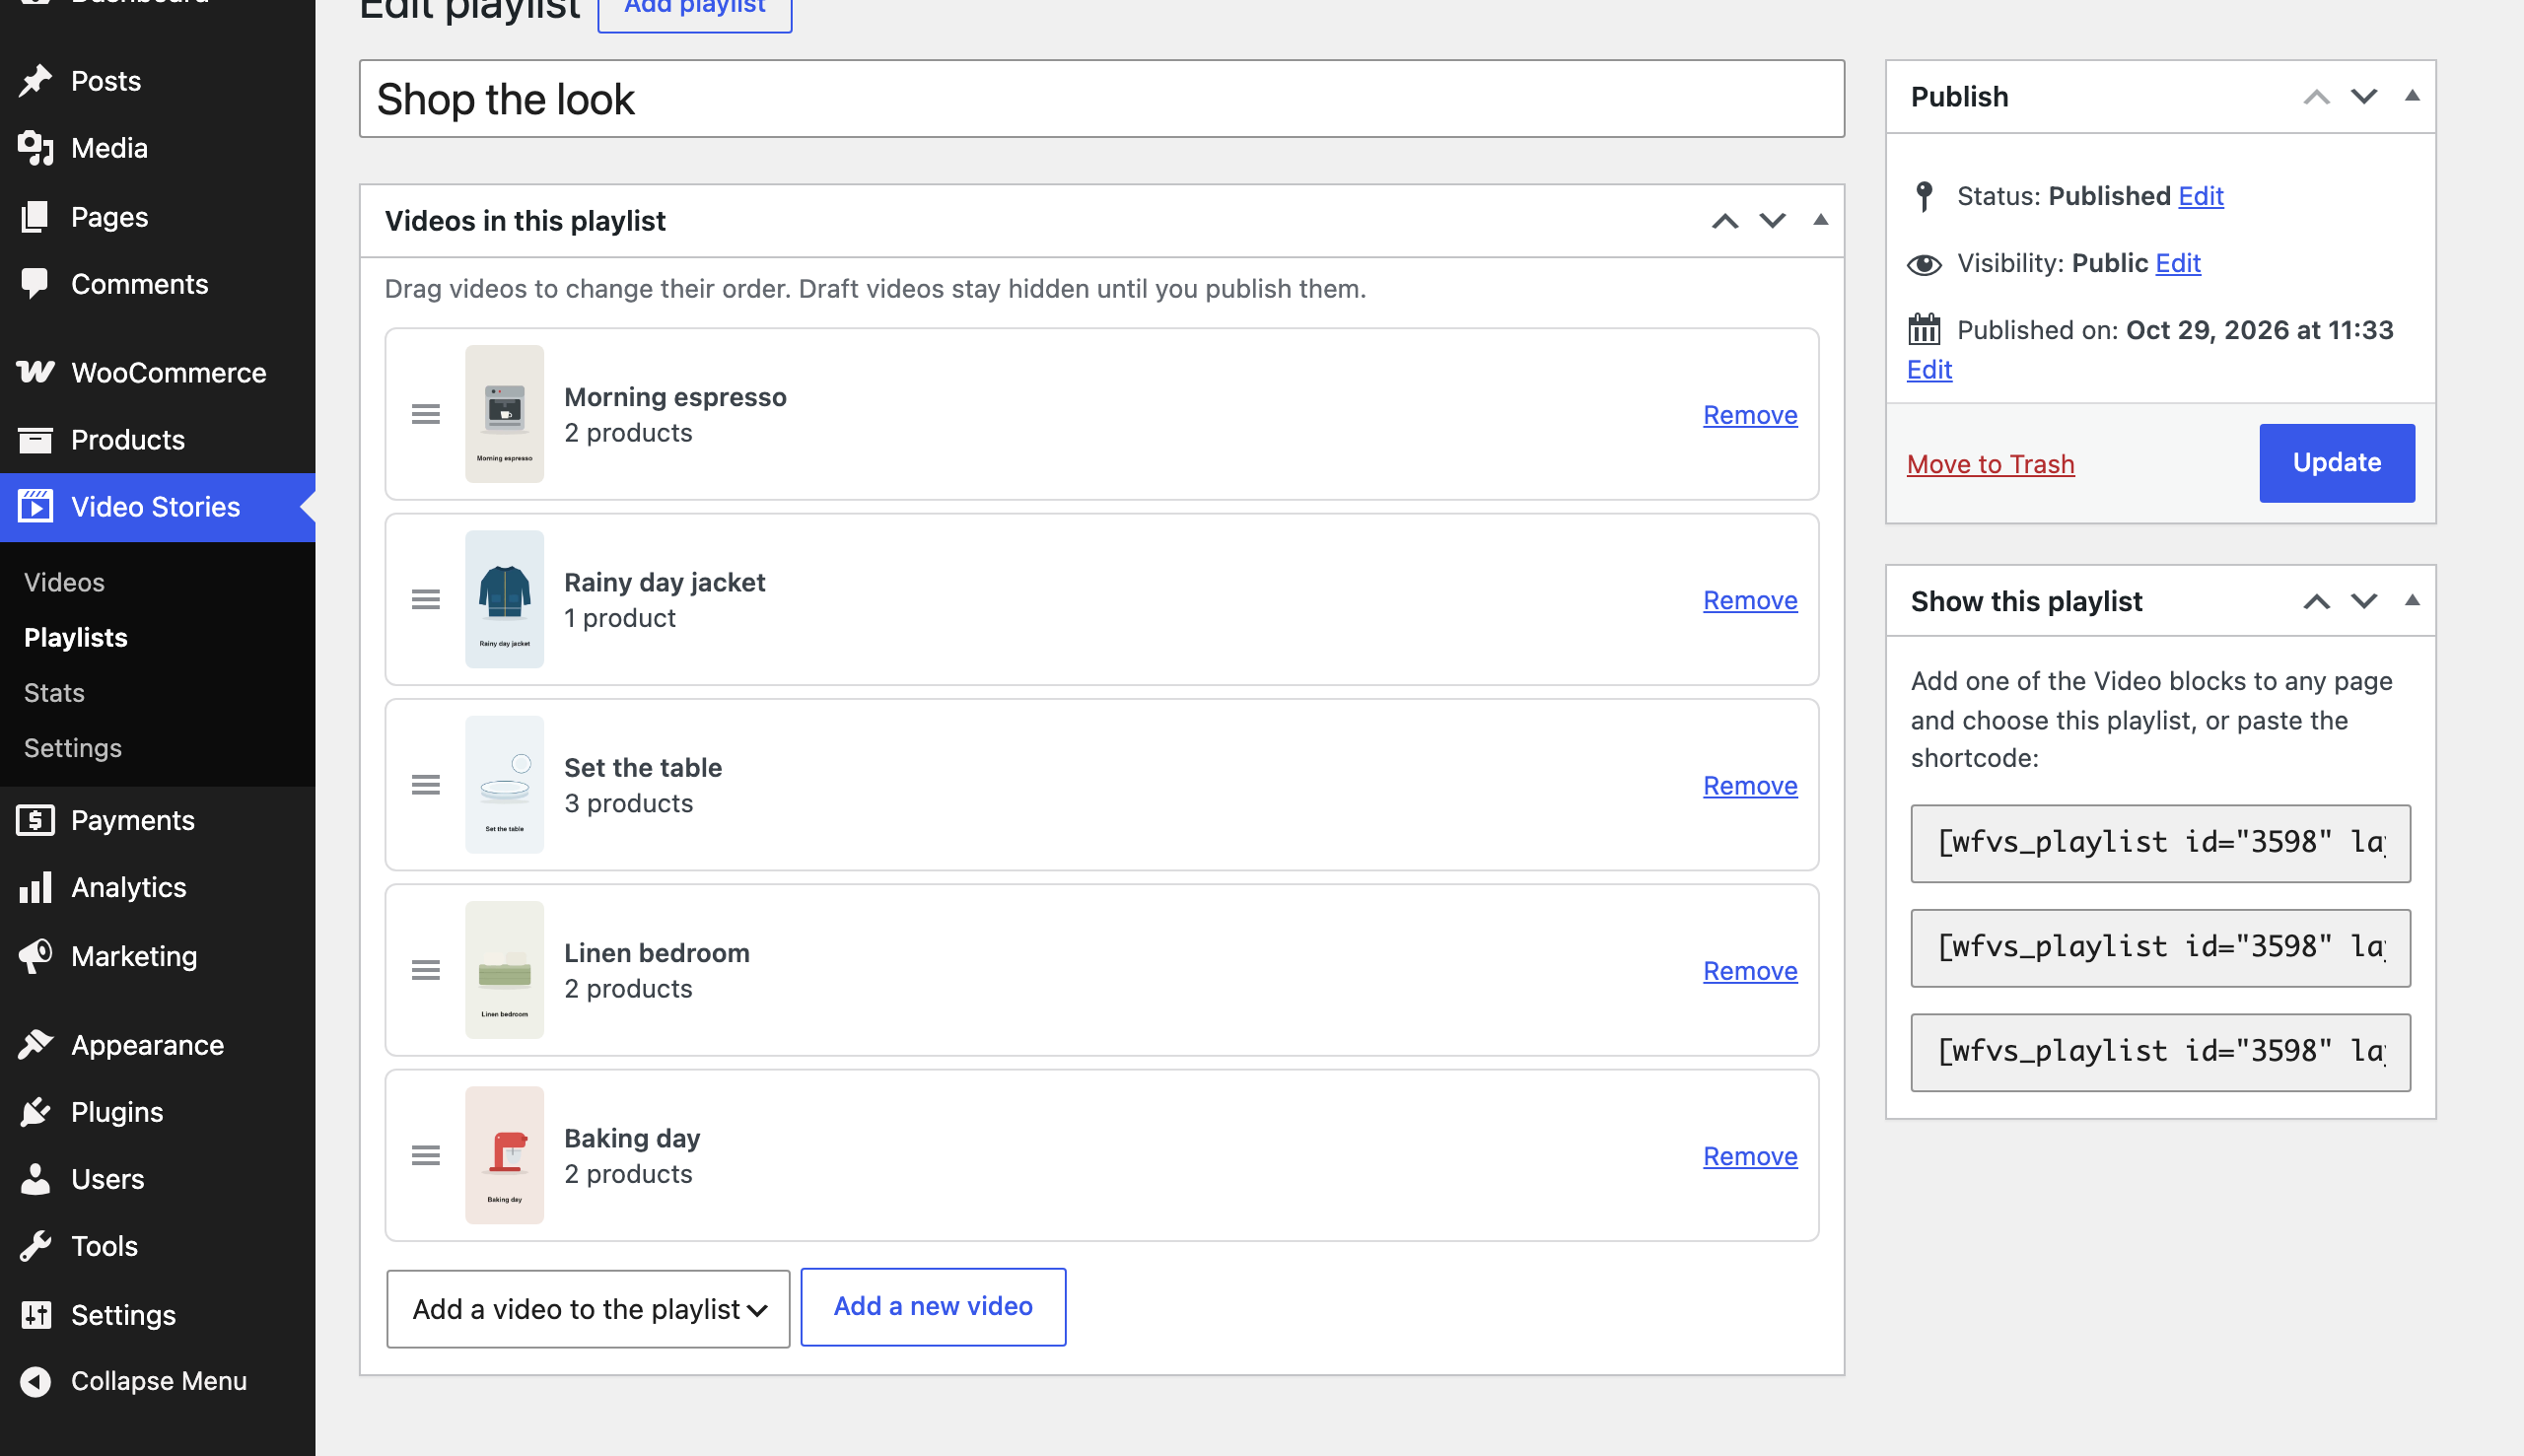Image resolution: width=2524 pixels, height=1456 pixels.
Task: Open Payments via its dollar icon
Action: 35,820
